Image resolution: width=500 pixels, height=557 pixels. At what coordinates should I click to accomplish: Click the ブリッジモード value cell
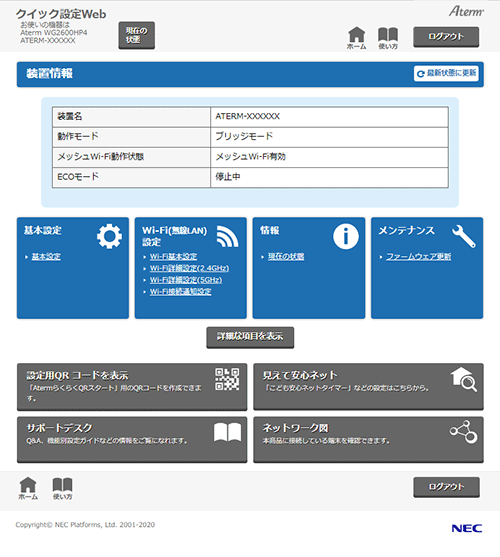click(329, 137)
